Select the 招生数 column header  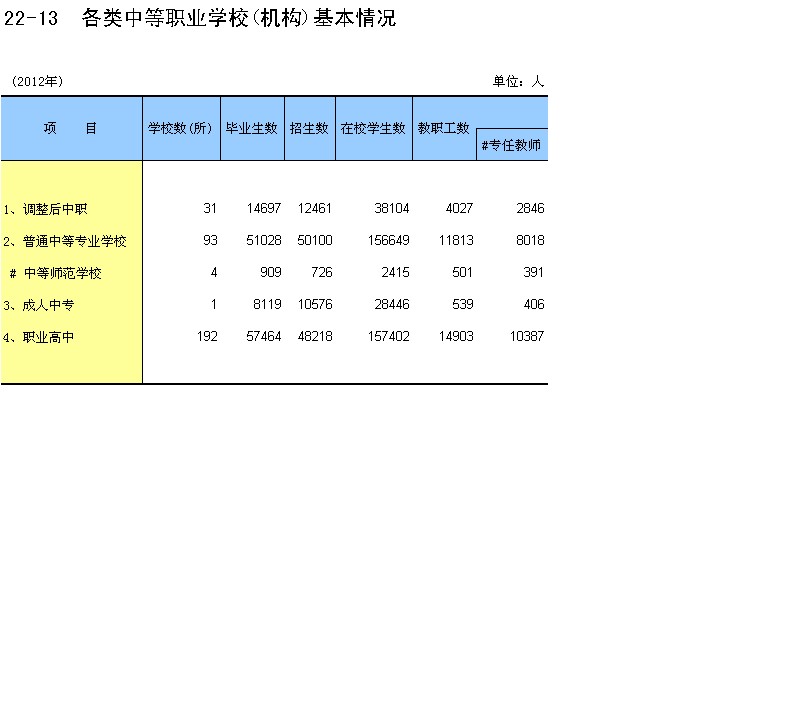pyautogui.click(x=309, y=128)
